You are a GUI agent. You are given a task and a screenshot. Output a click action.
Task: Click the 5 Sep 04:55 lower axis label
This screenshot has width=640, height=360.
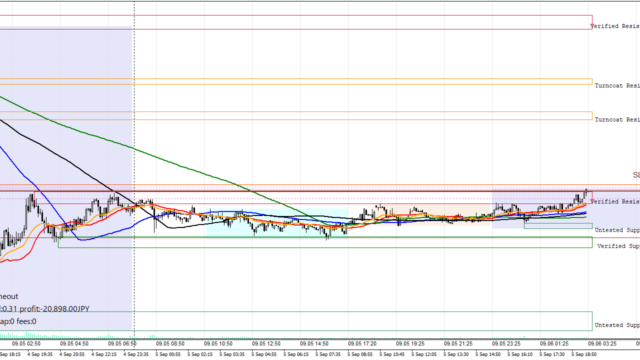click(264, 355)
